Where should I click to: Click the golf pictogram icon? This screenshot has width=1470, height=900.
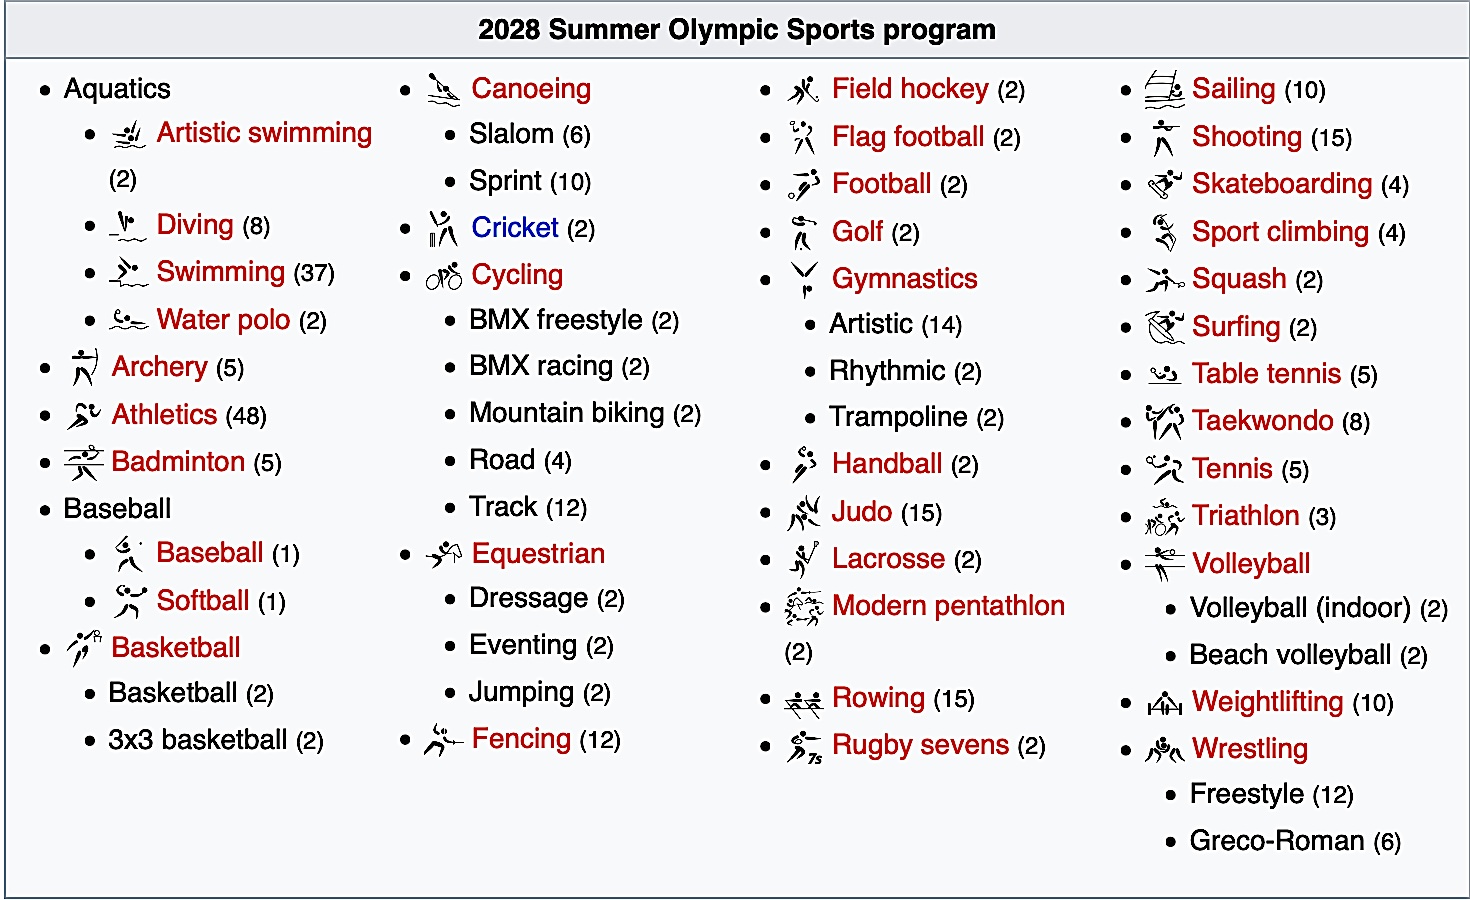[x=804, y=233]
